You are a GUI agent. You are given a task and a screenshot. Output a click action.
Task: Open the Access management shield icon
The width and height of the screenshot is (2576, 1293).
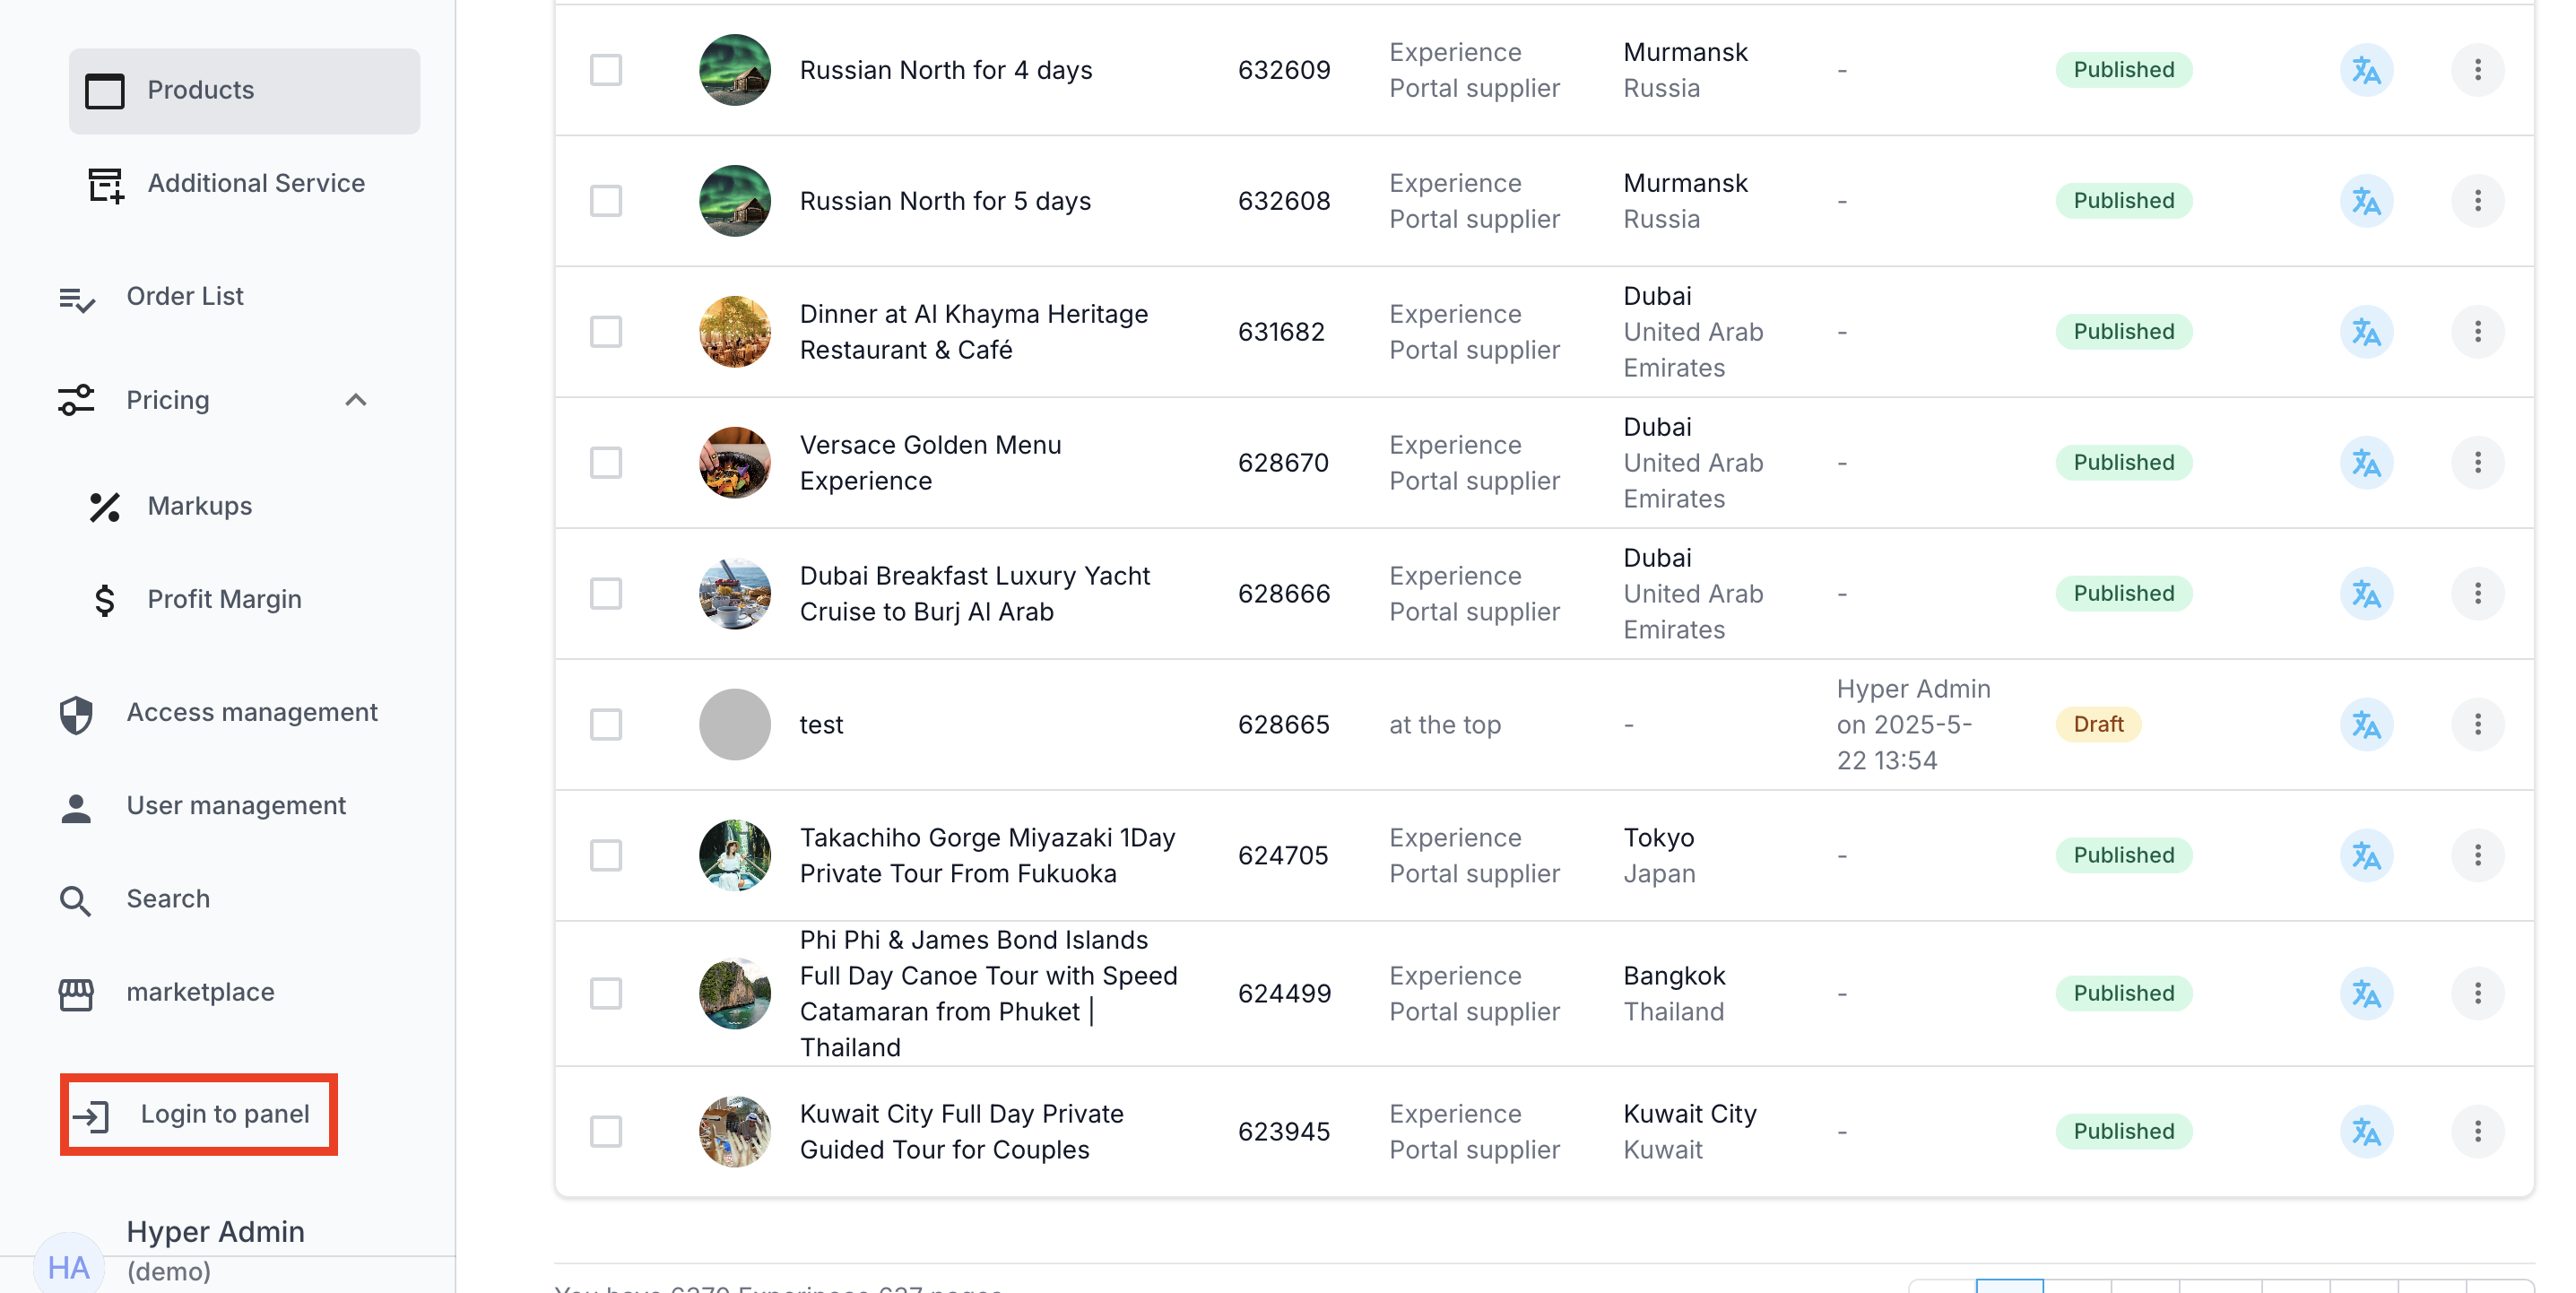pyautogui.click(x=76, y=712)
